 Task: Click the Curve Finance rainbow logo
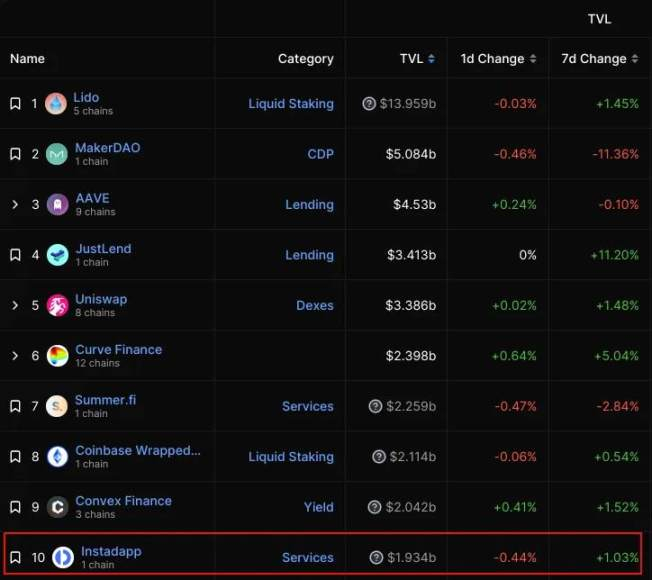click(57, 356)
